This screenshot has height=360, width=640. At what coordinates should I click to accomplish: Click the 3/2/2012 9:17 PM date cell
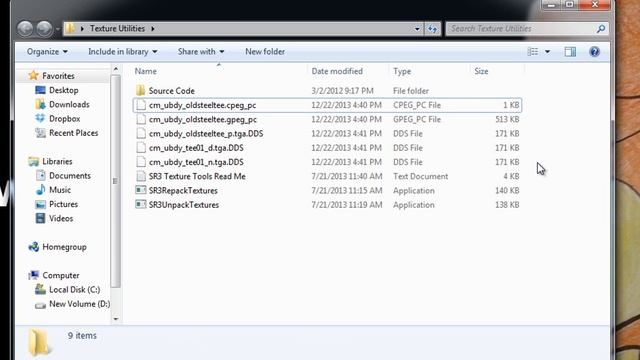coord(342,91)
